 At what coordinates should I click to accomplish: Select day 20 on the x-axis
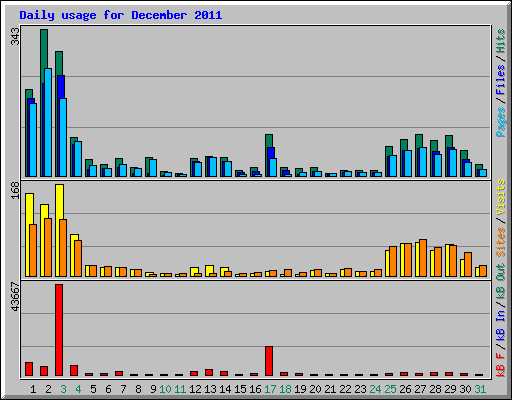tap(315, 389)
